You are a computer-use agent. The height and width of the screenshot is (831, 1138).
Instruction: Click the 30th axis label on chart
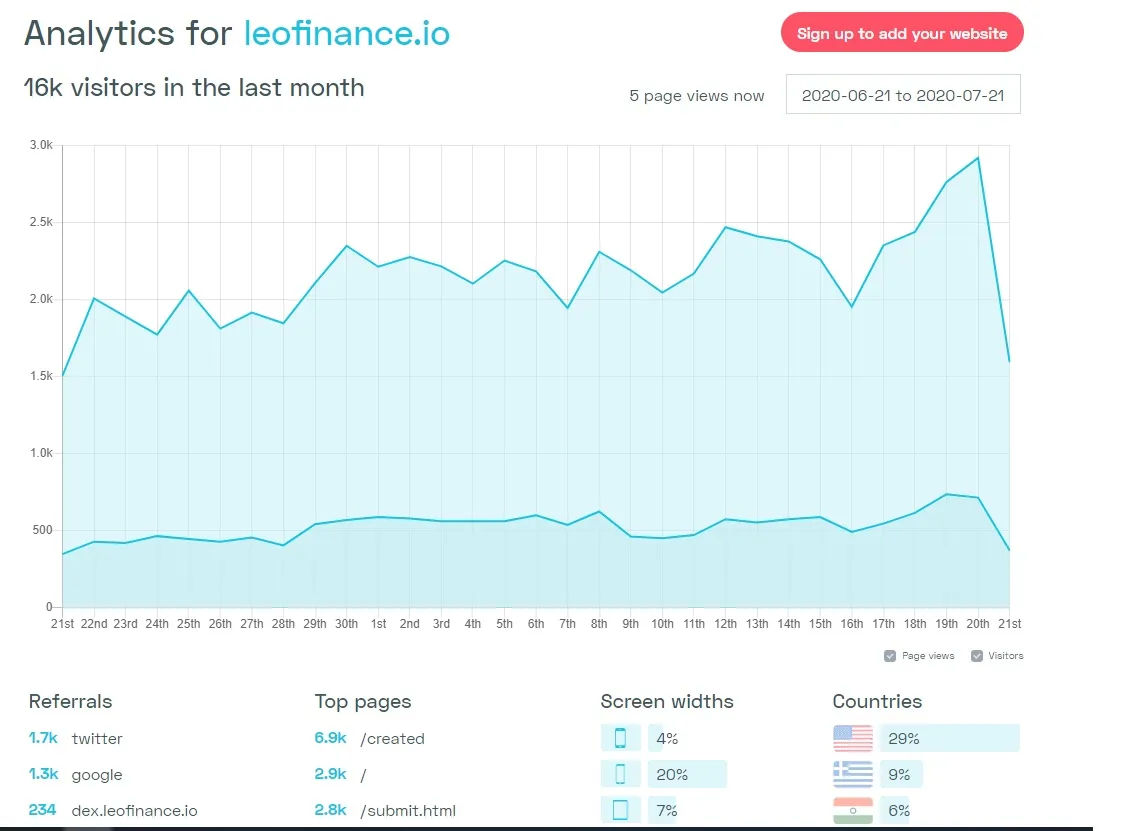[x=346, y=623]
